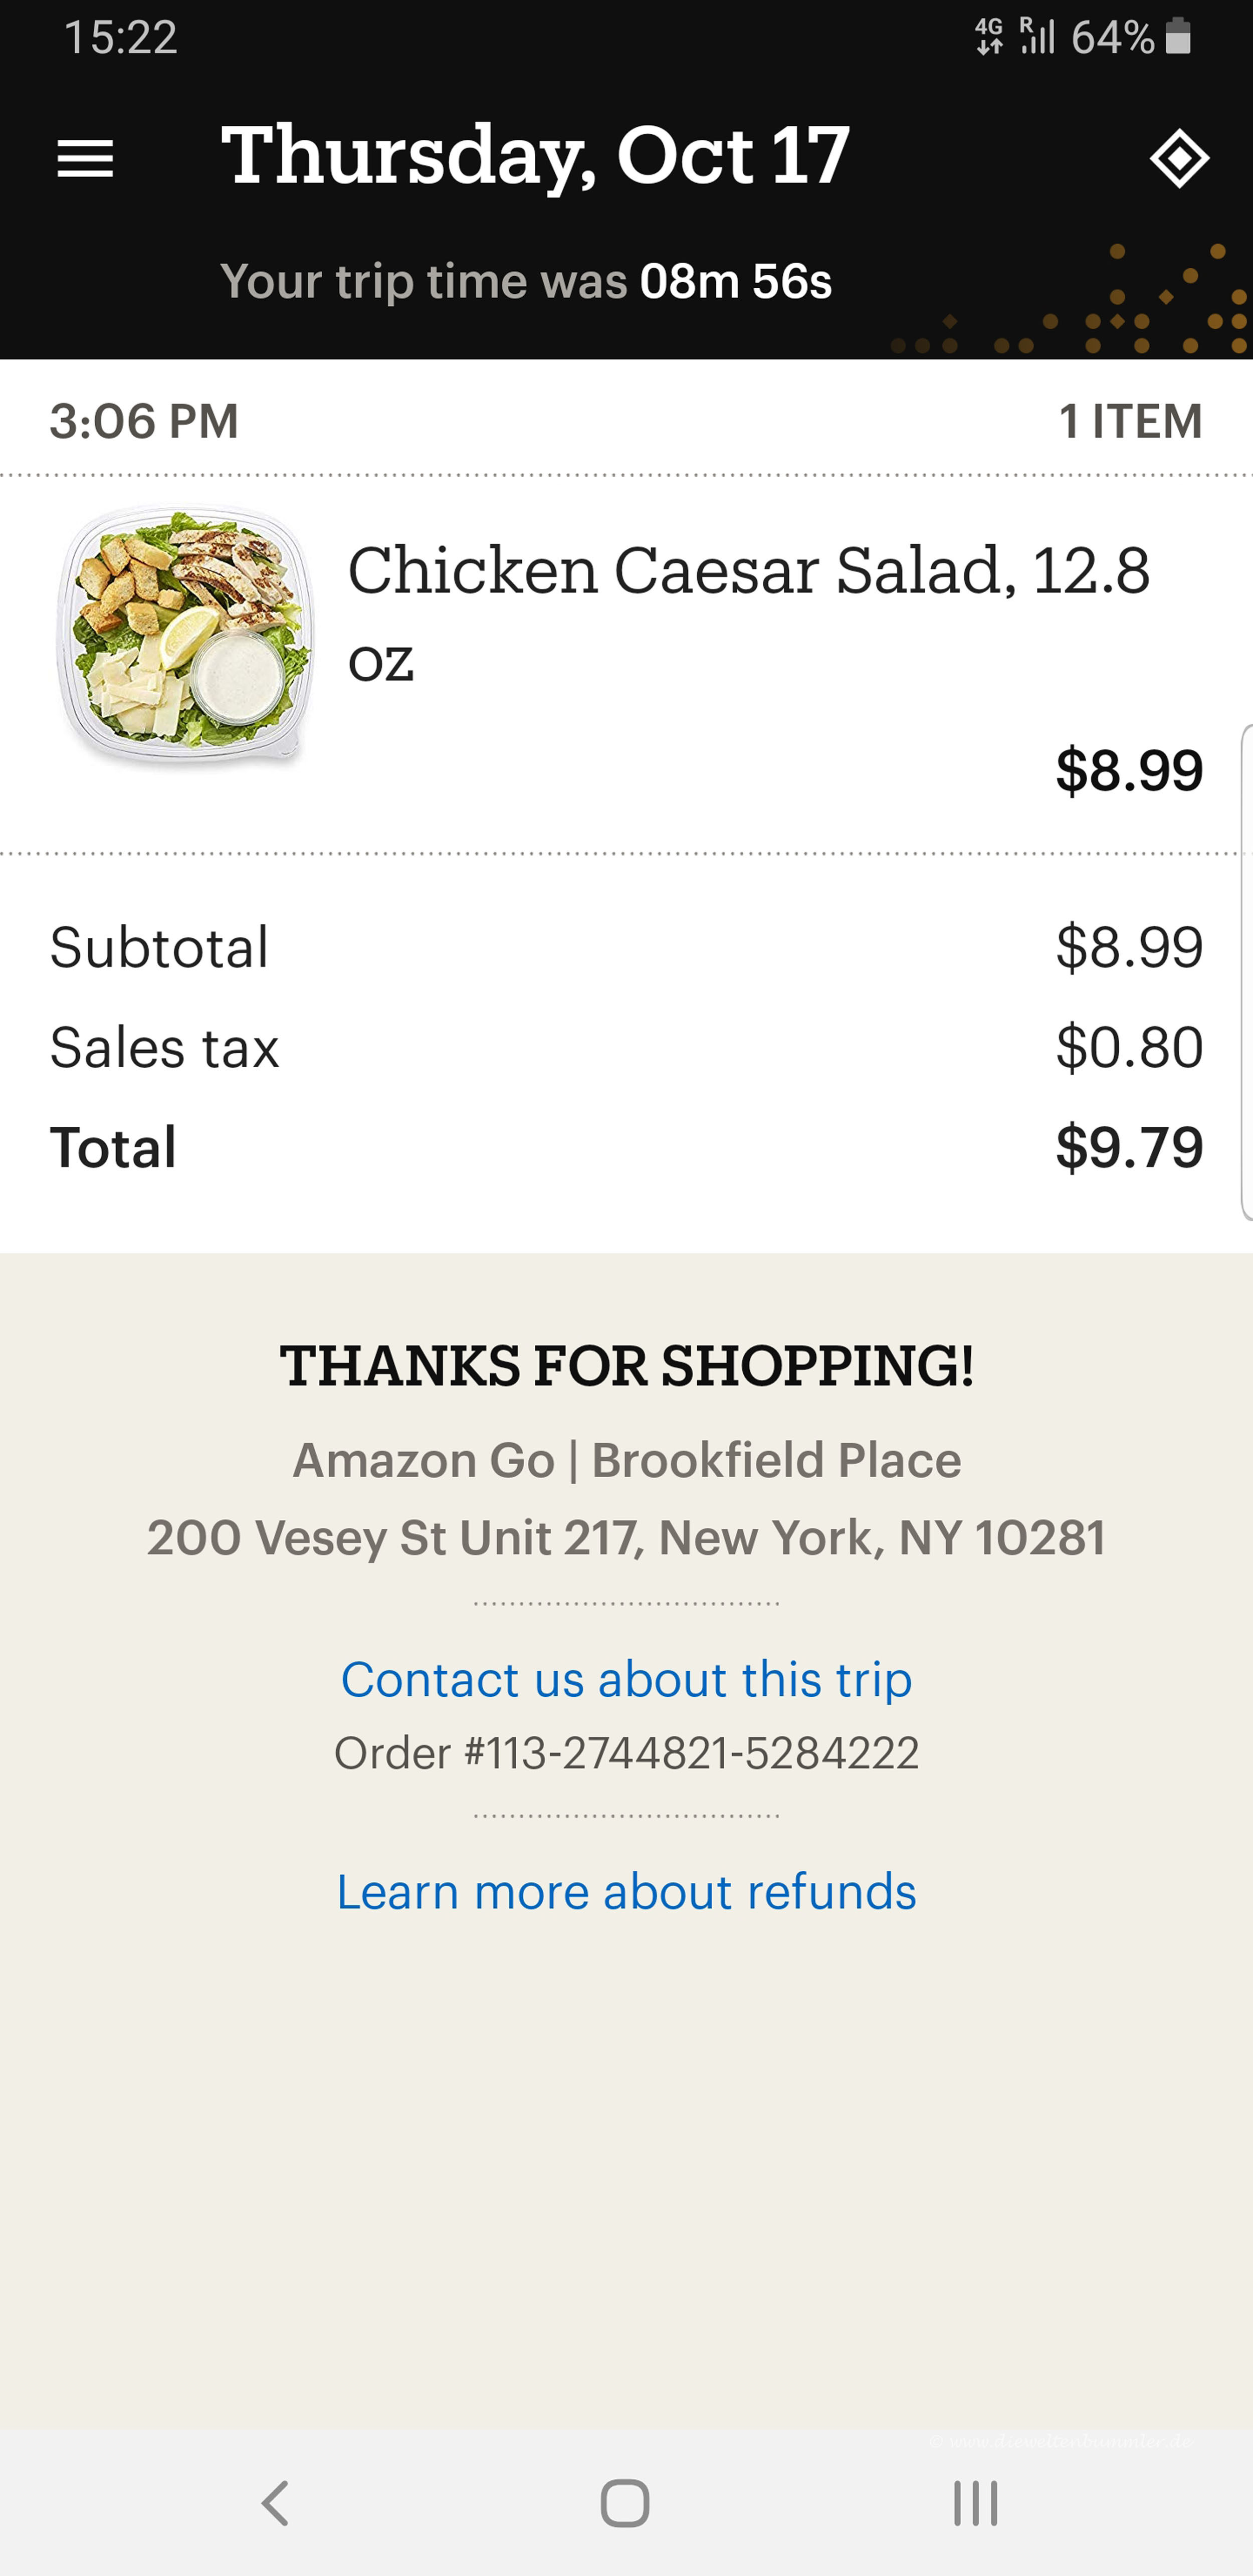
Task: Open Learn more about refunds
Action: (626, 1892)
